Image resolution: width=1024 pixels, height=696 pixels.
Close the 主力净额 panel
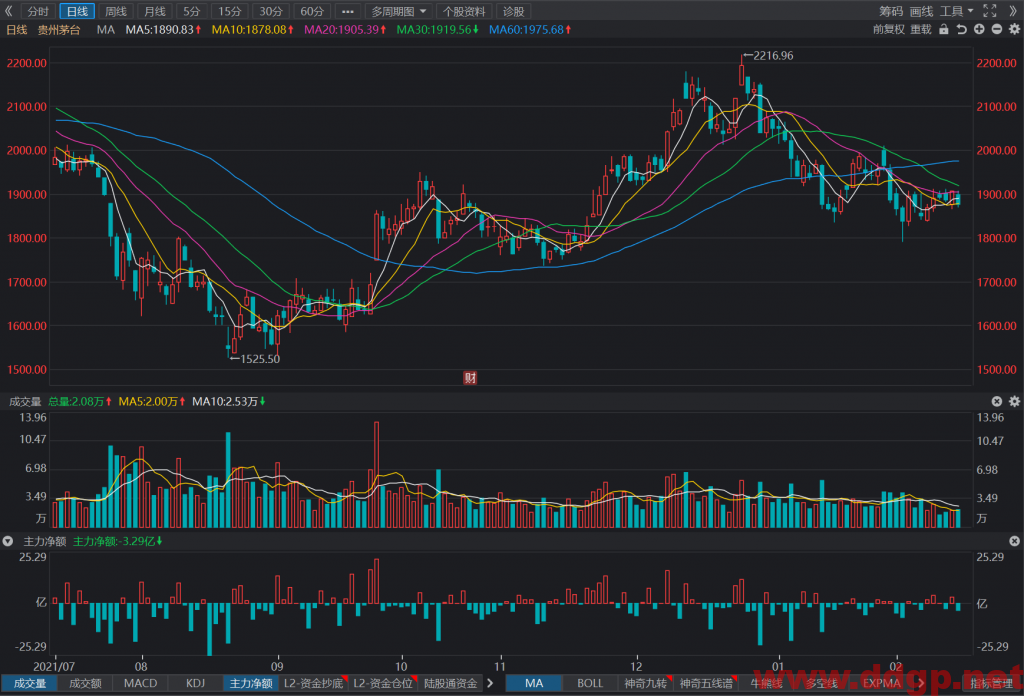tap(1014, 541)
